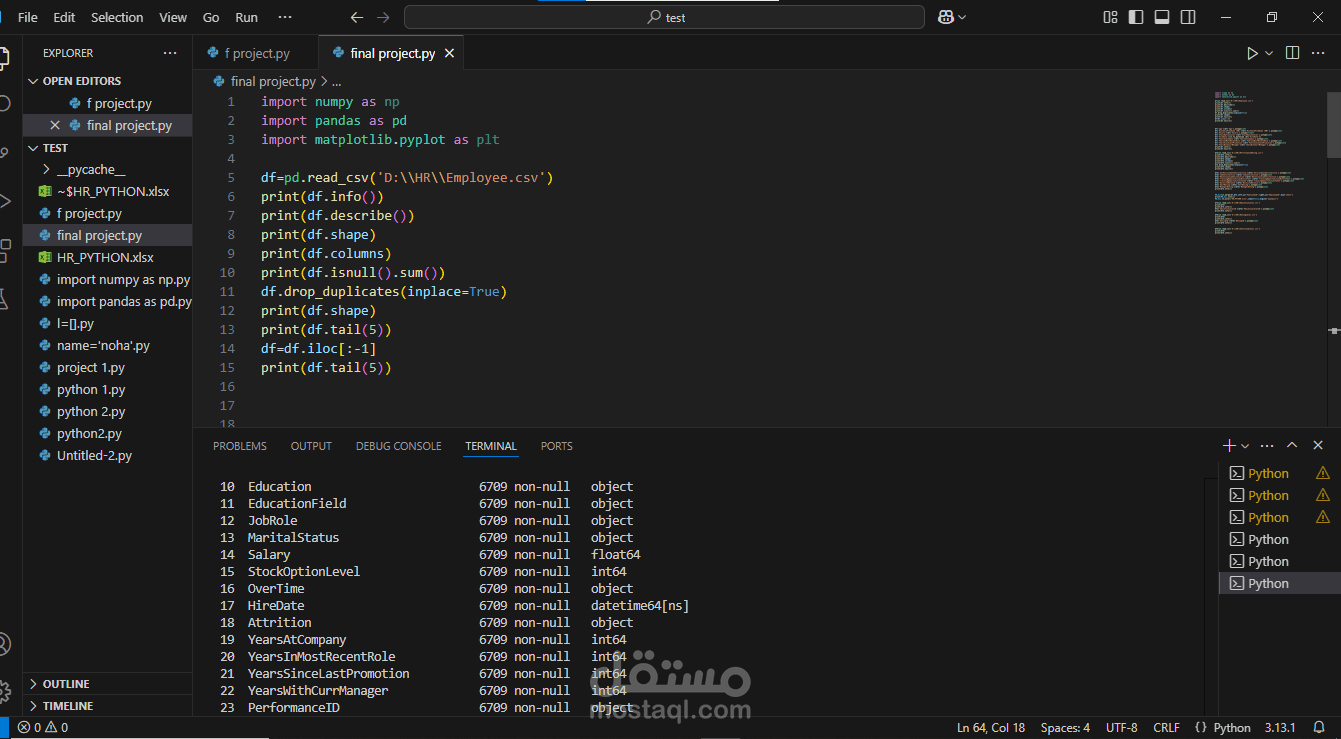Click the Extensions icon in the activity bar

5,250
